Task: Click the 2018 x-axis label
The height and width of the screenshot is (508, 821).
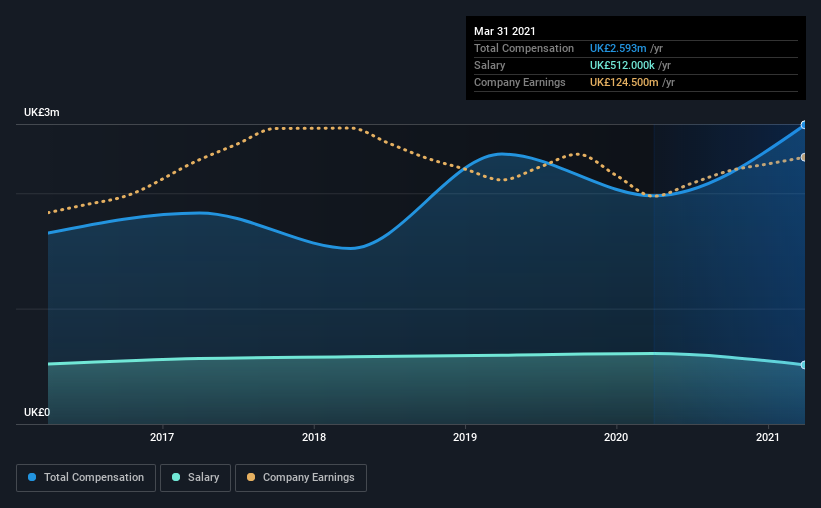Action: [314, 437]
